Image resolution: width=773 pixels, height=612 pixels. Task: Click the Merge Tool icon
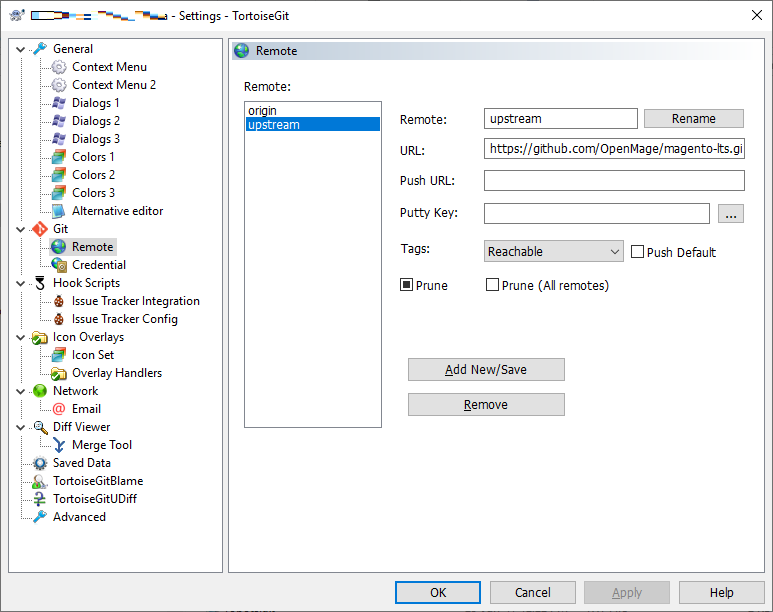pos(59,445)
